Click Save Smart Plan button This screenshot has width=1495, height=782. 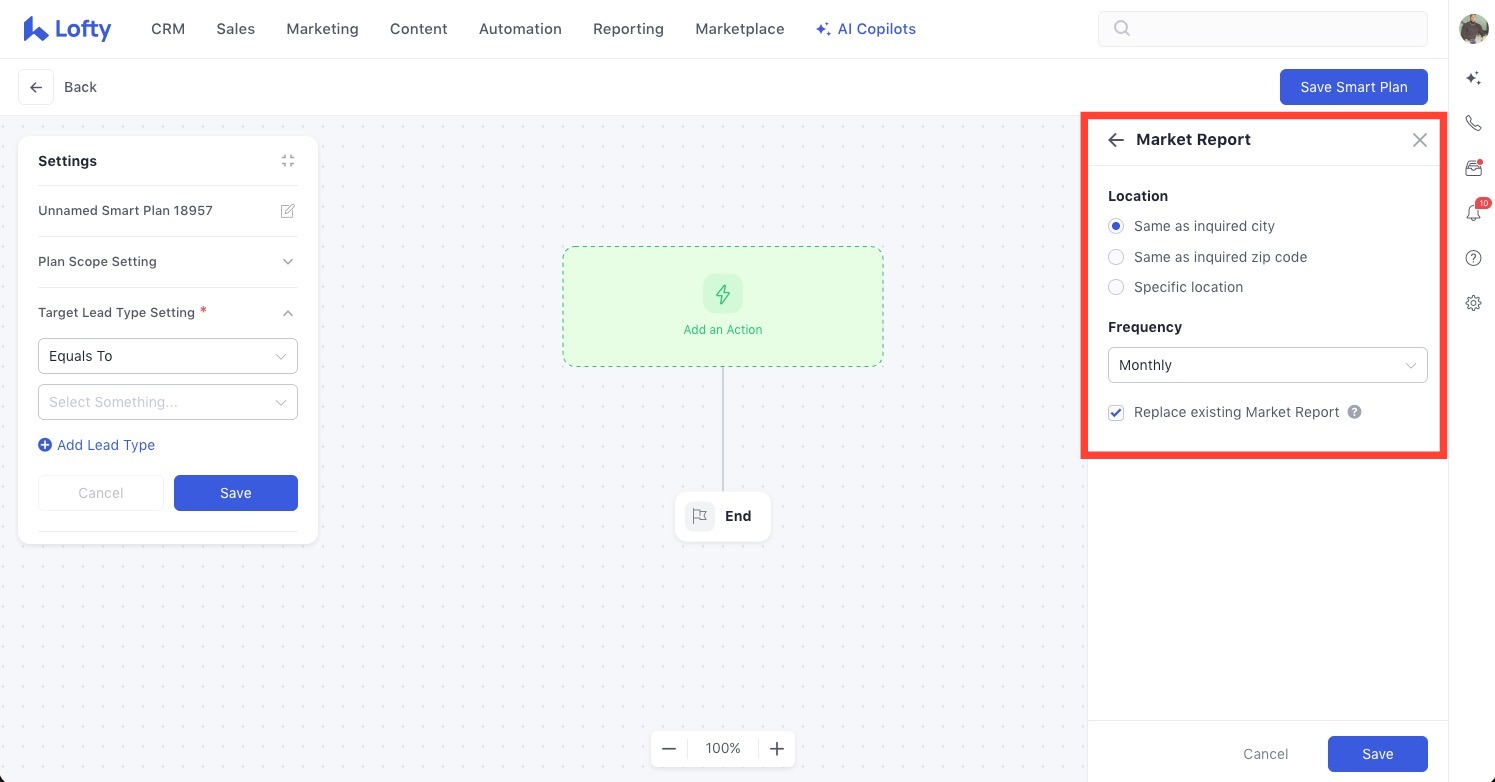(1353, 87)
